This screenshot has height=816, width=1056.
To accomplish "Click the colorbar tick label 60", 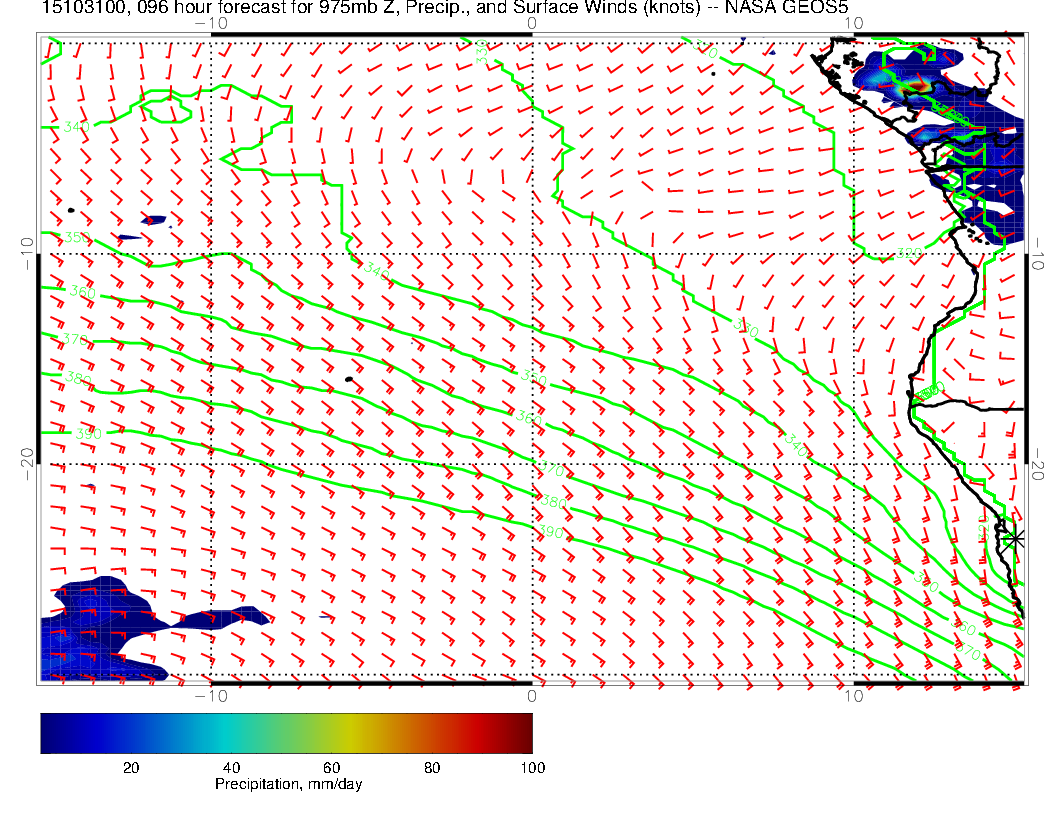I will tap(331, 767).
